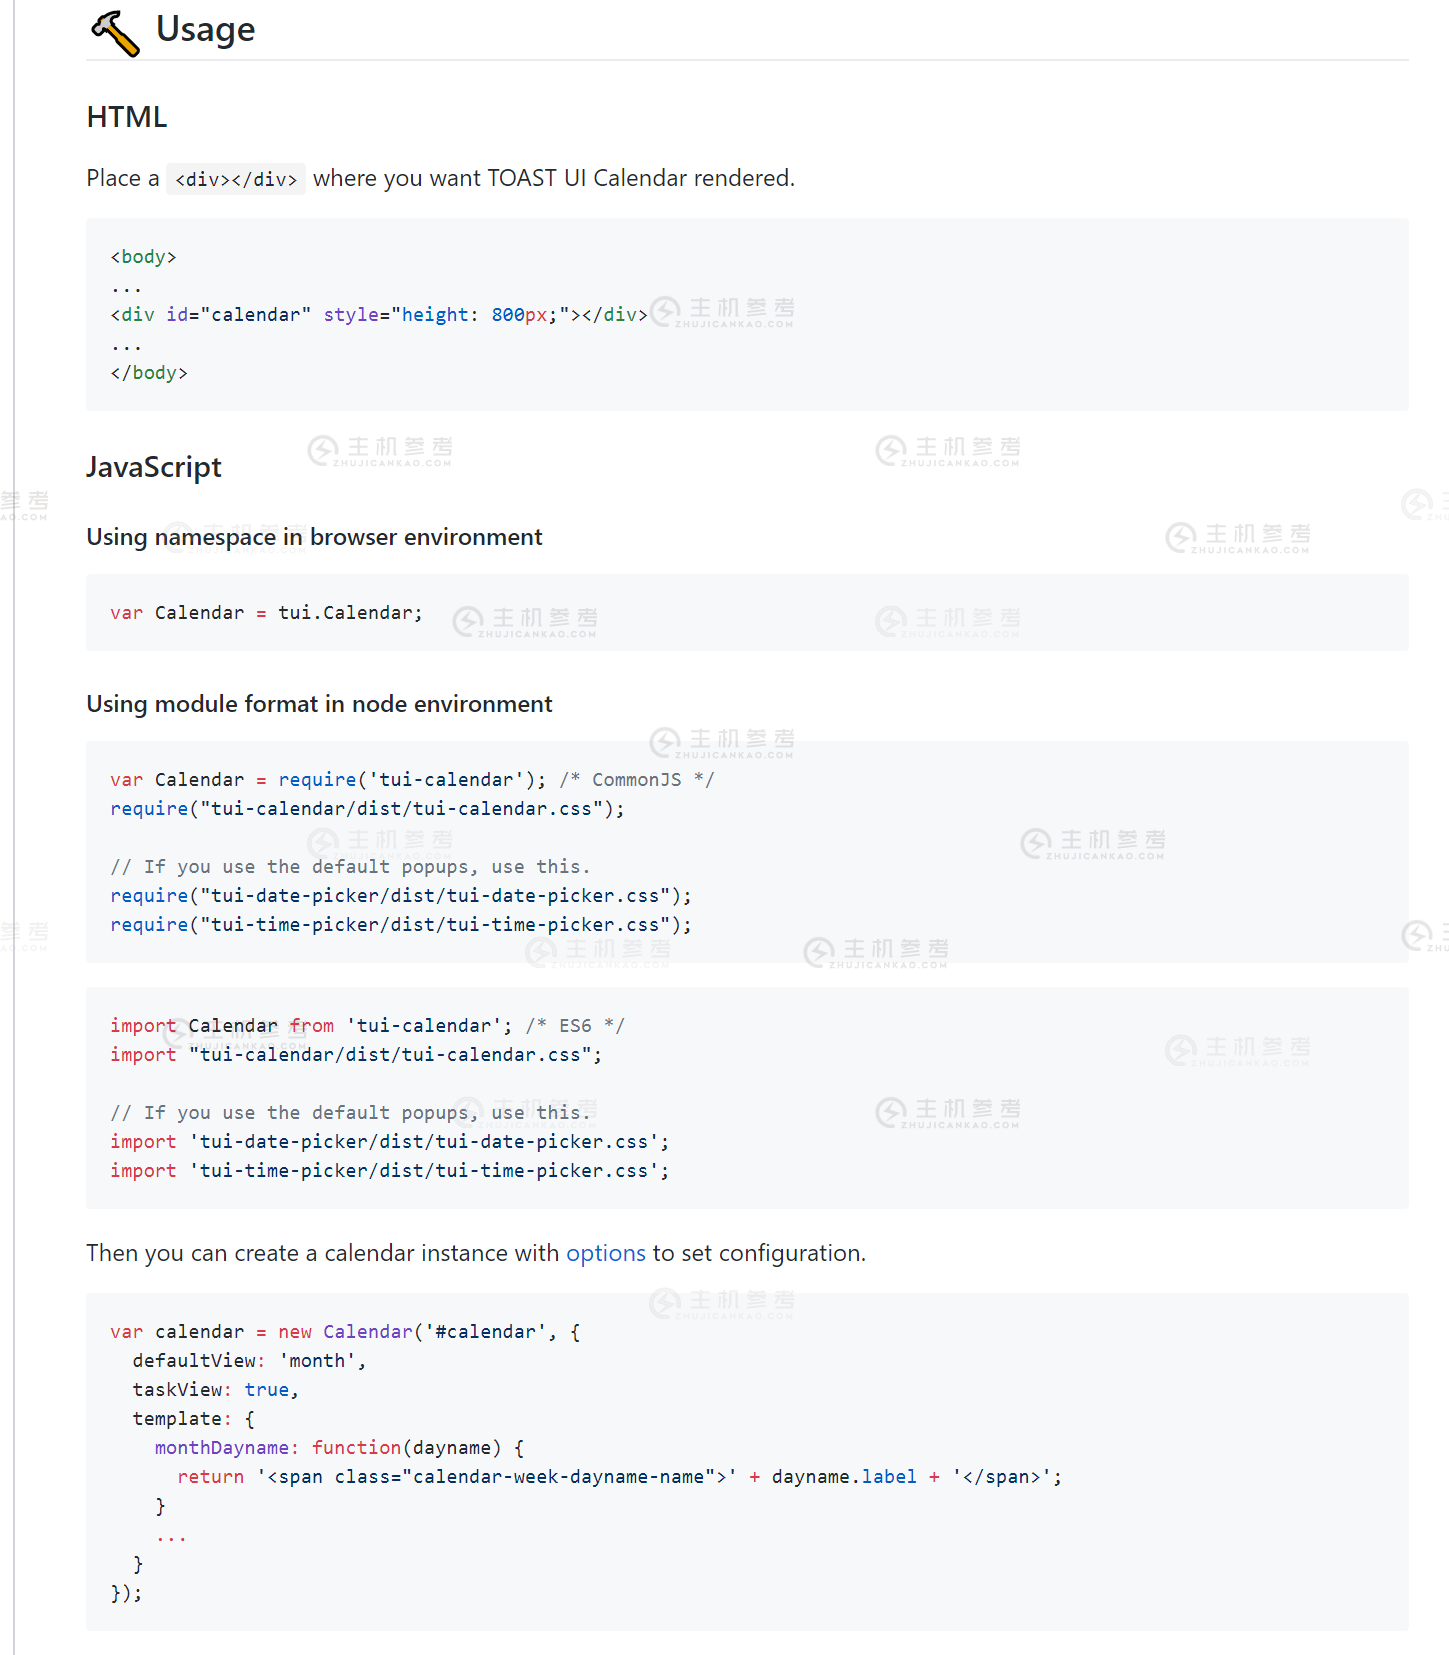The height and width of the screenshot is (1655, 1449).
Task: Click import 'tui-date-picker.css' line
Action: tap(390, 1142)
